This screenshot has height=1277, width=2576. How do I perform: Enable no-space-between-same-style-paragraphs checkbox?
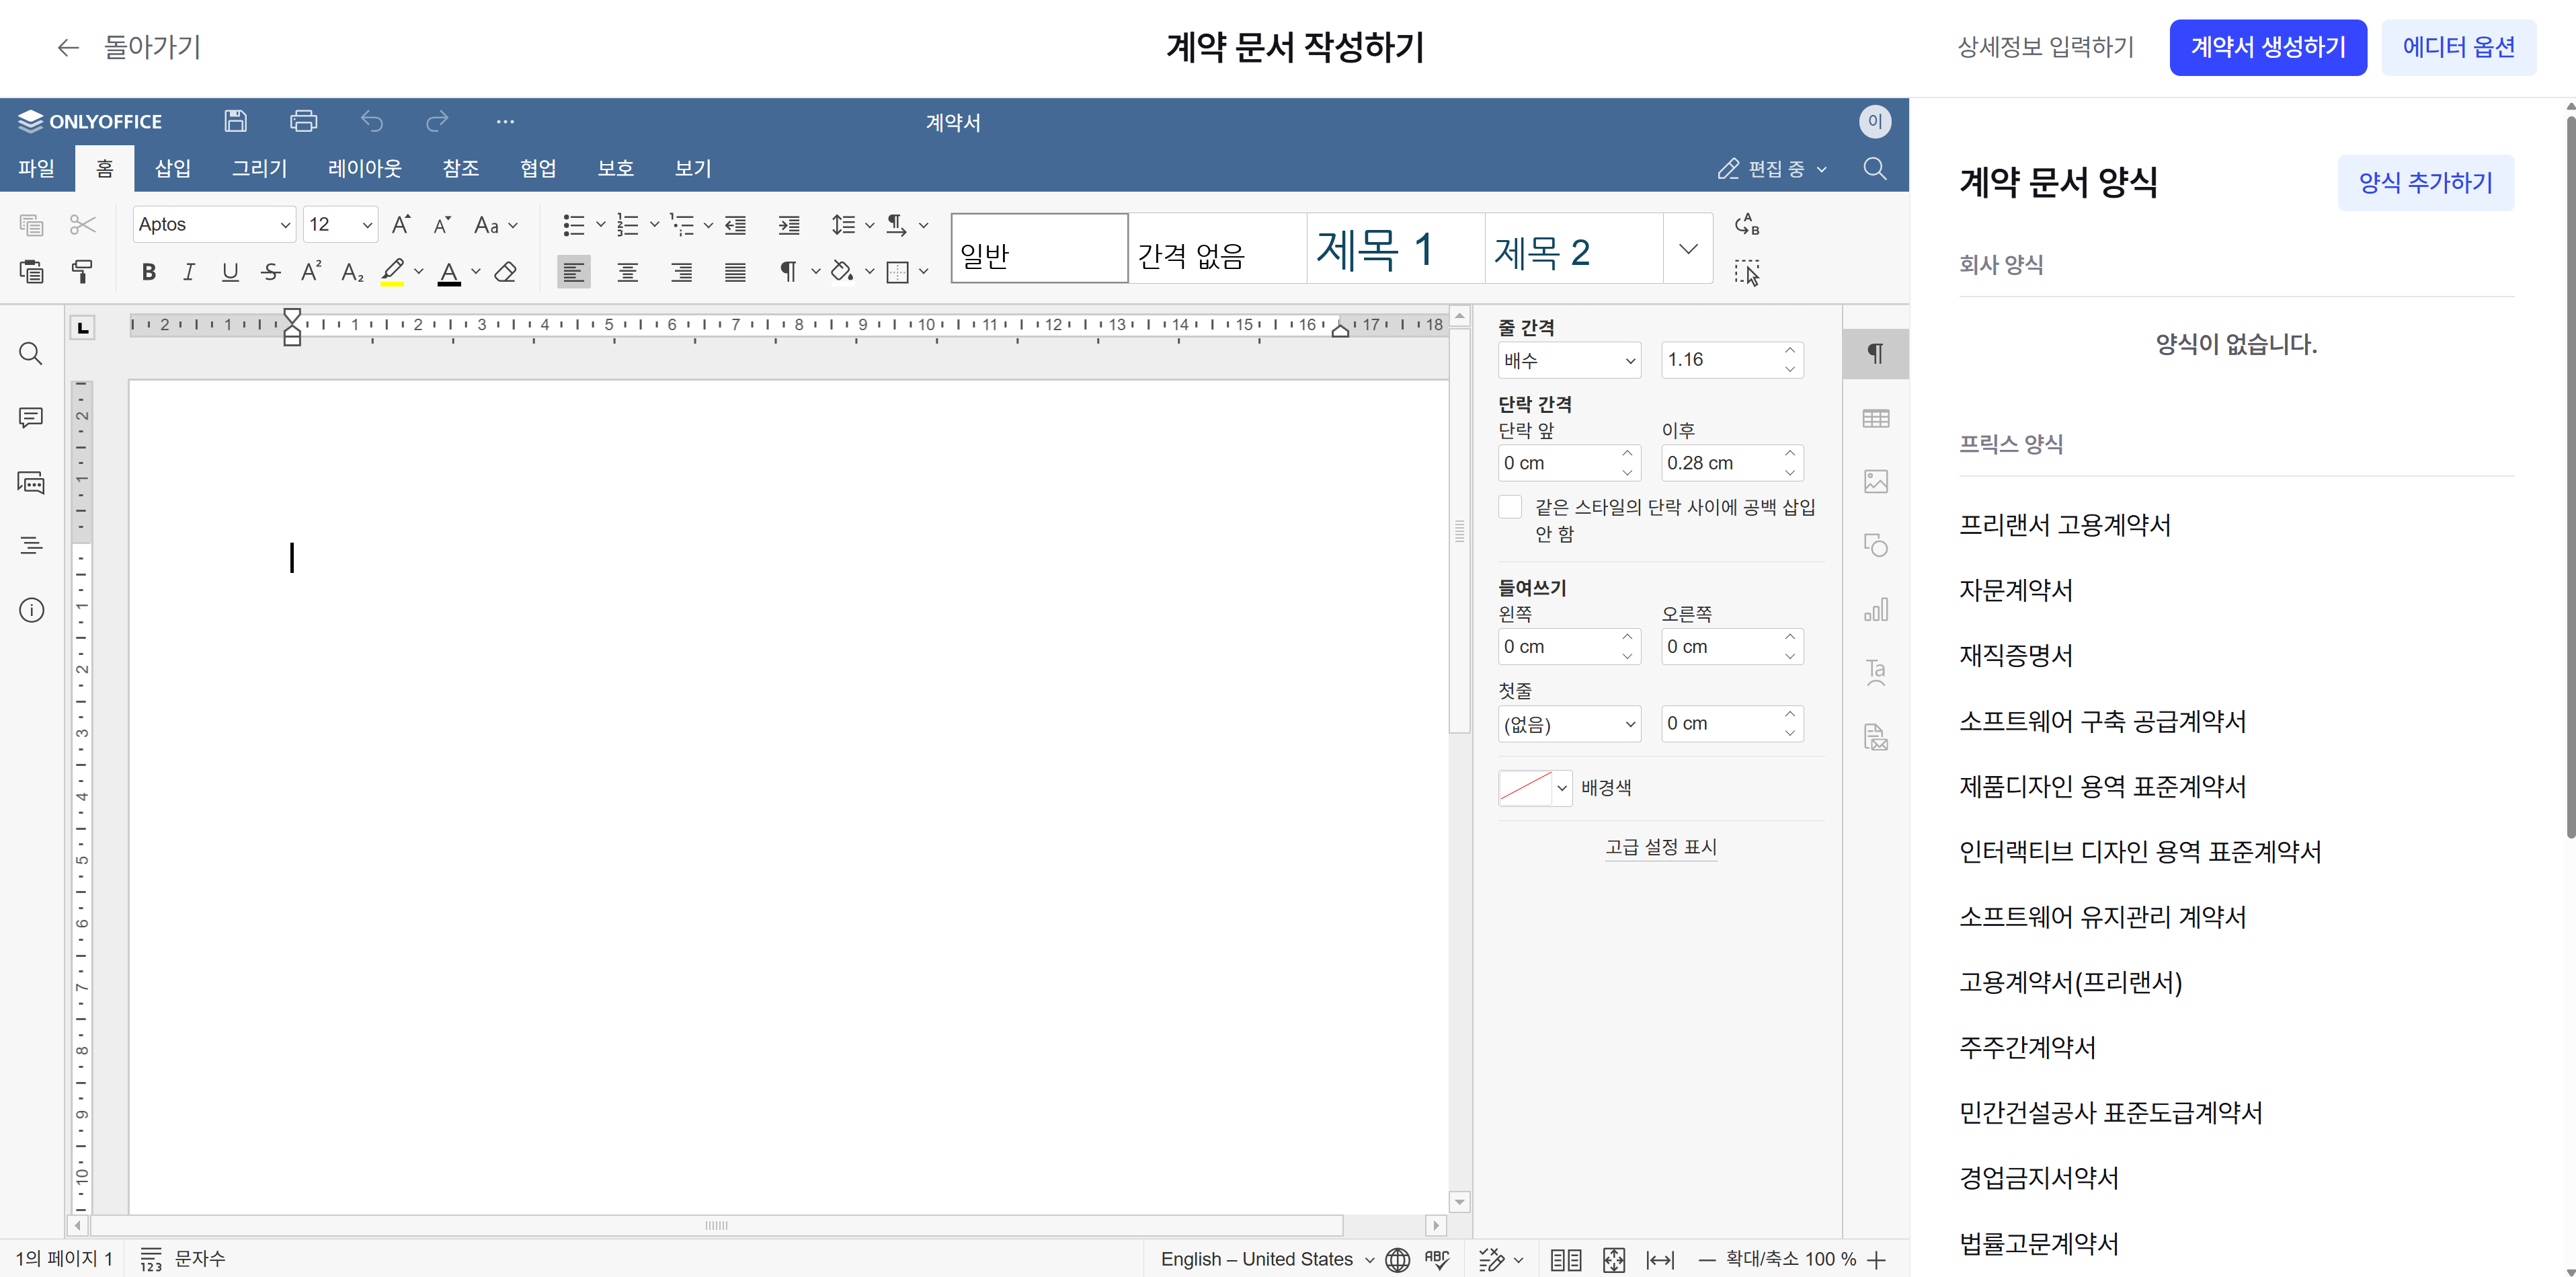point(1510,507)
